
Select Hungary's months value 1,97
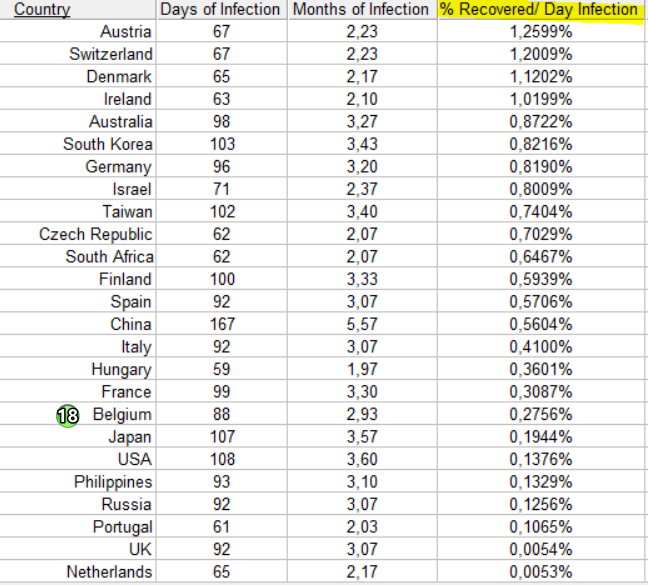tap(362, 369)
